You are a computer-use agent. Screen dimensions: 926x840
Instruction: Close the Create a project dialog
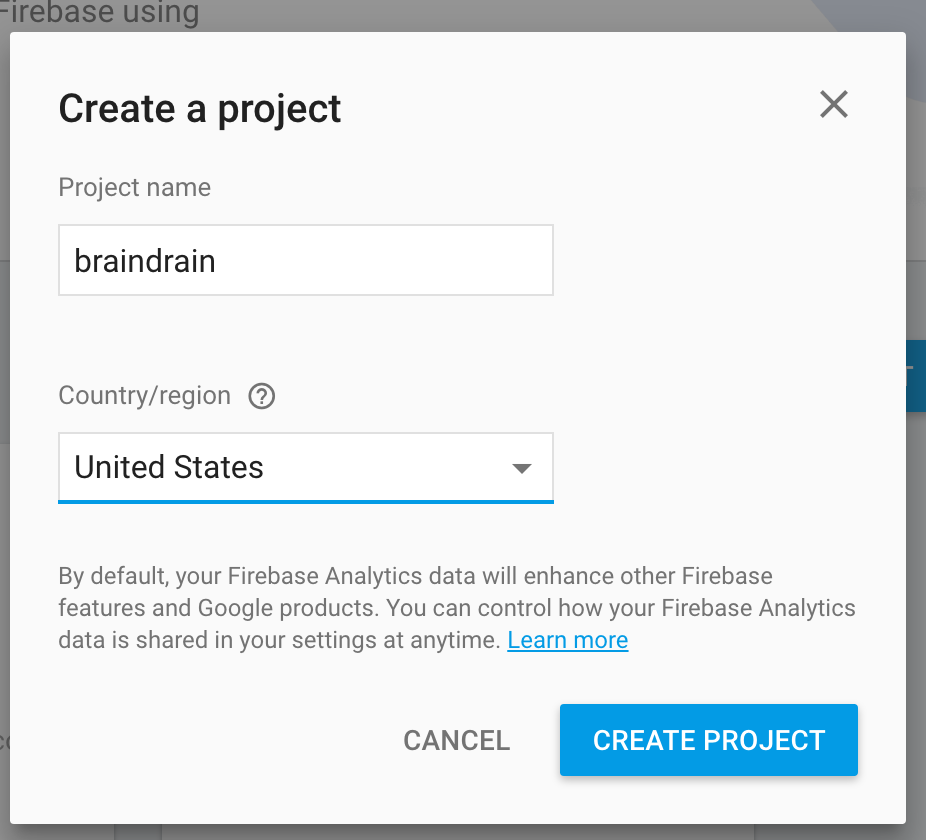[x=834, y=104]
